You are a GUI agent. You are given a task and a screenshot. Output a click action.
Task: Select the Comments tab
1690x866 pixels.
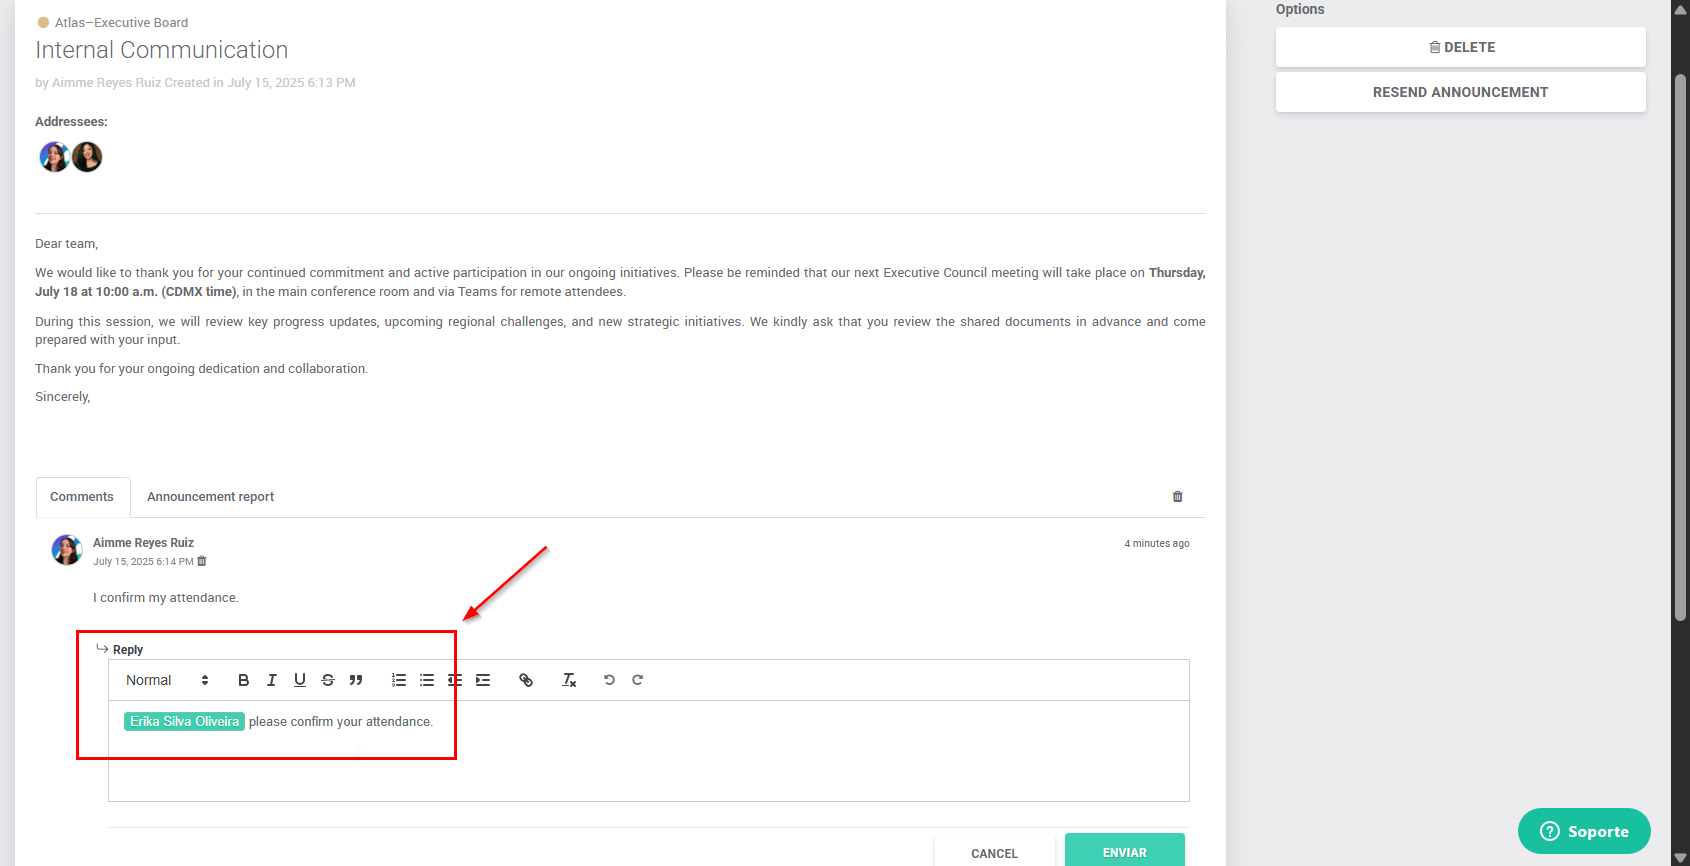pos(82,497)
